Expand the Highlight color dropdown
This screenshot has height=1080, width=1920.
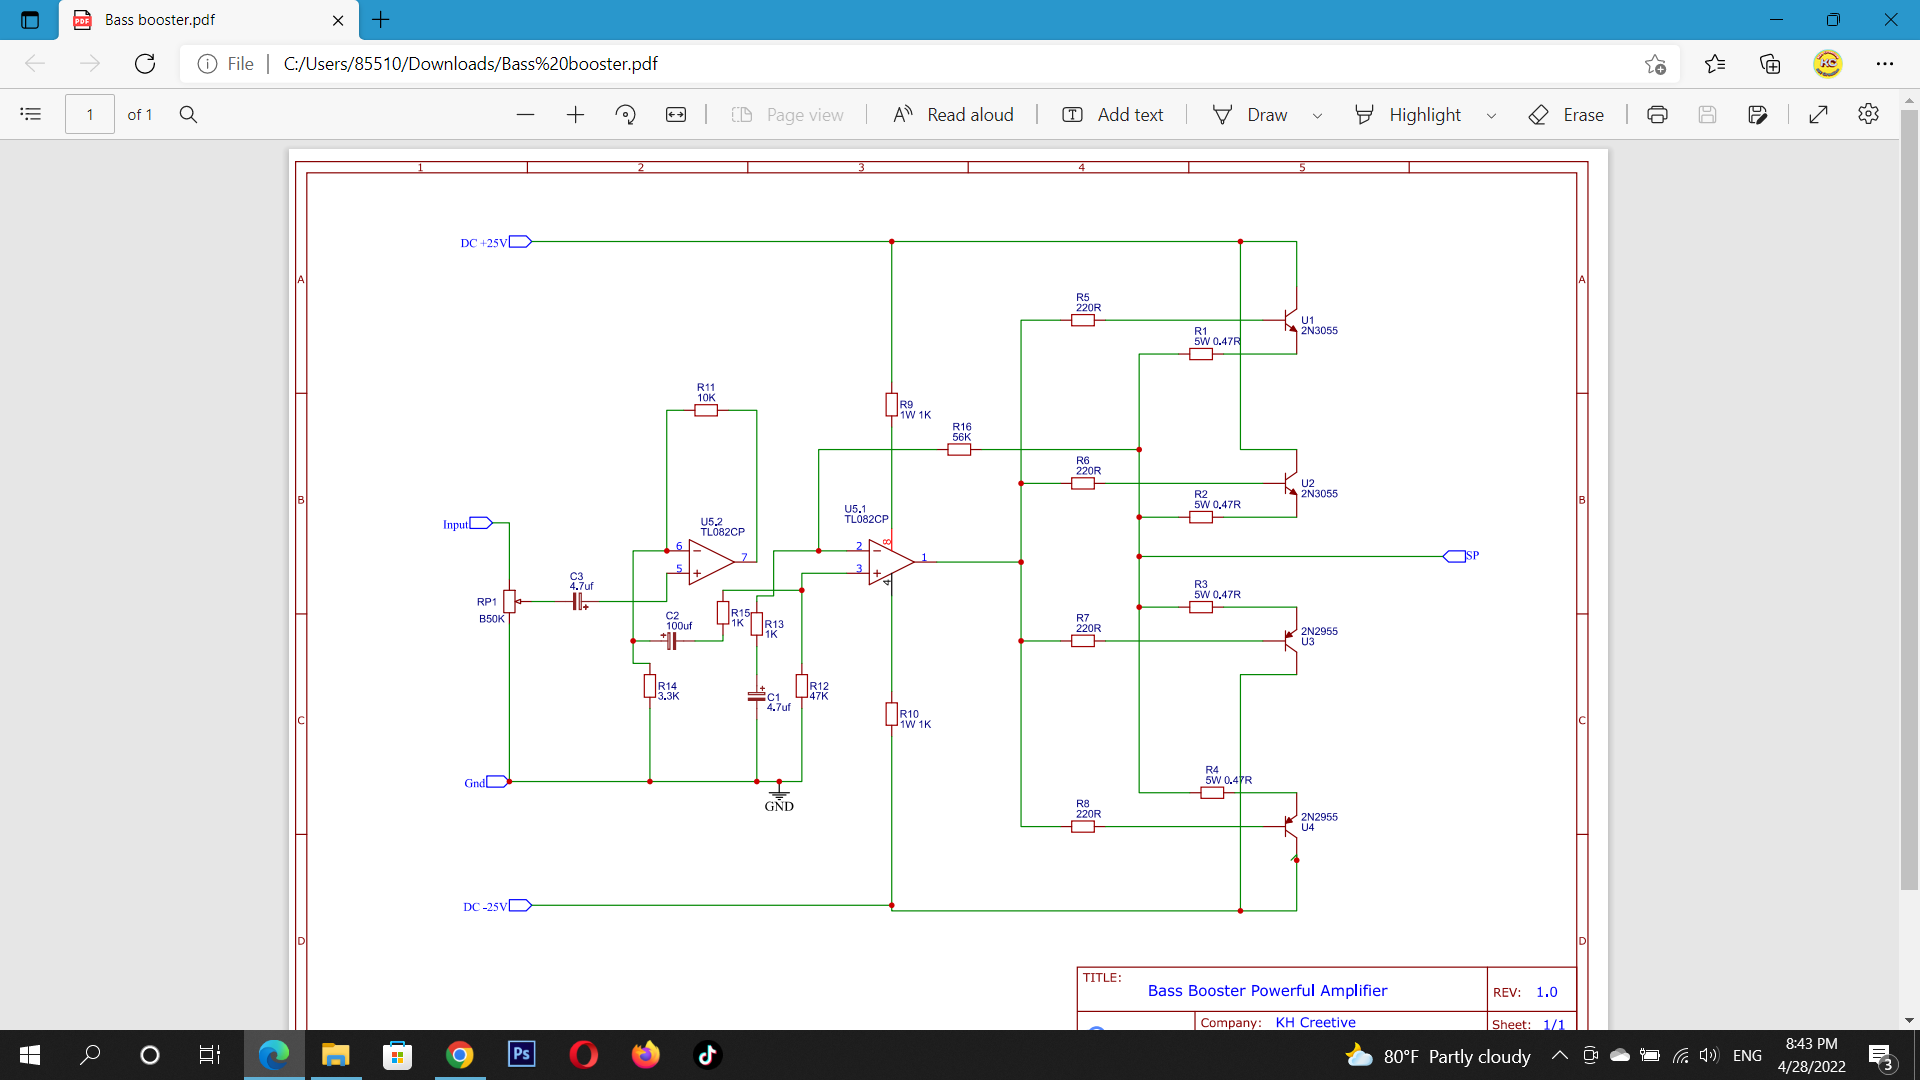point(1491,115)
